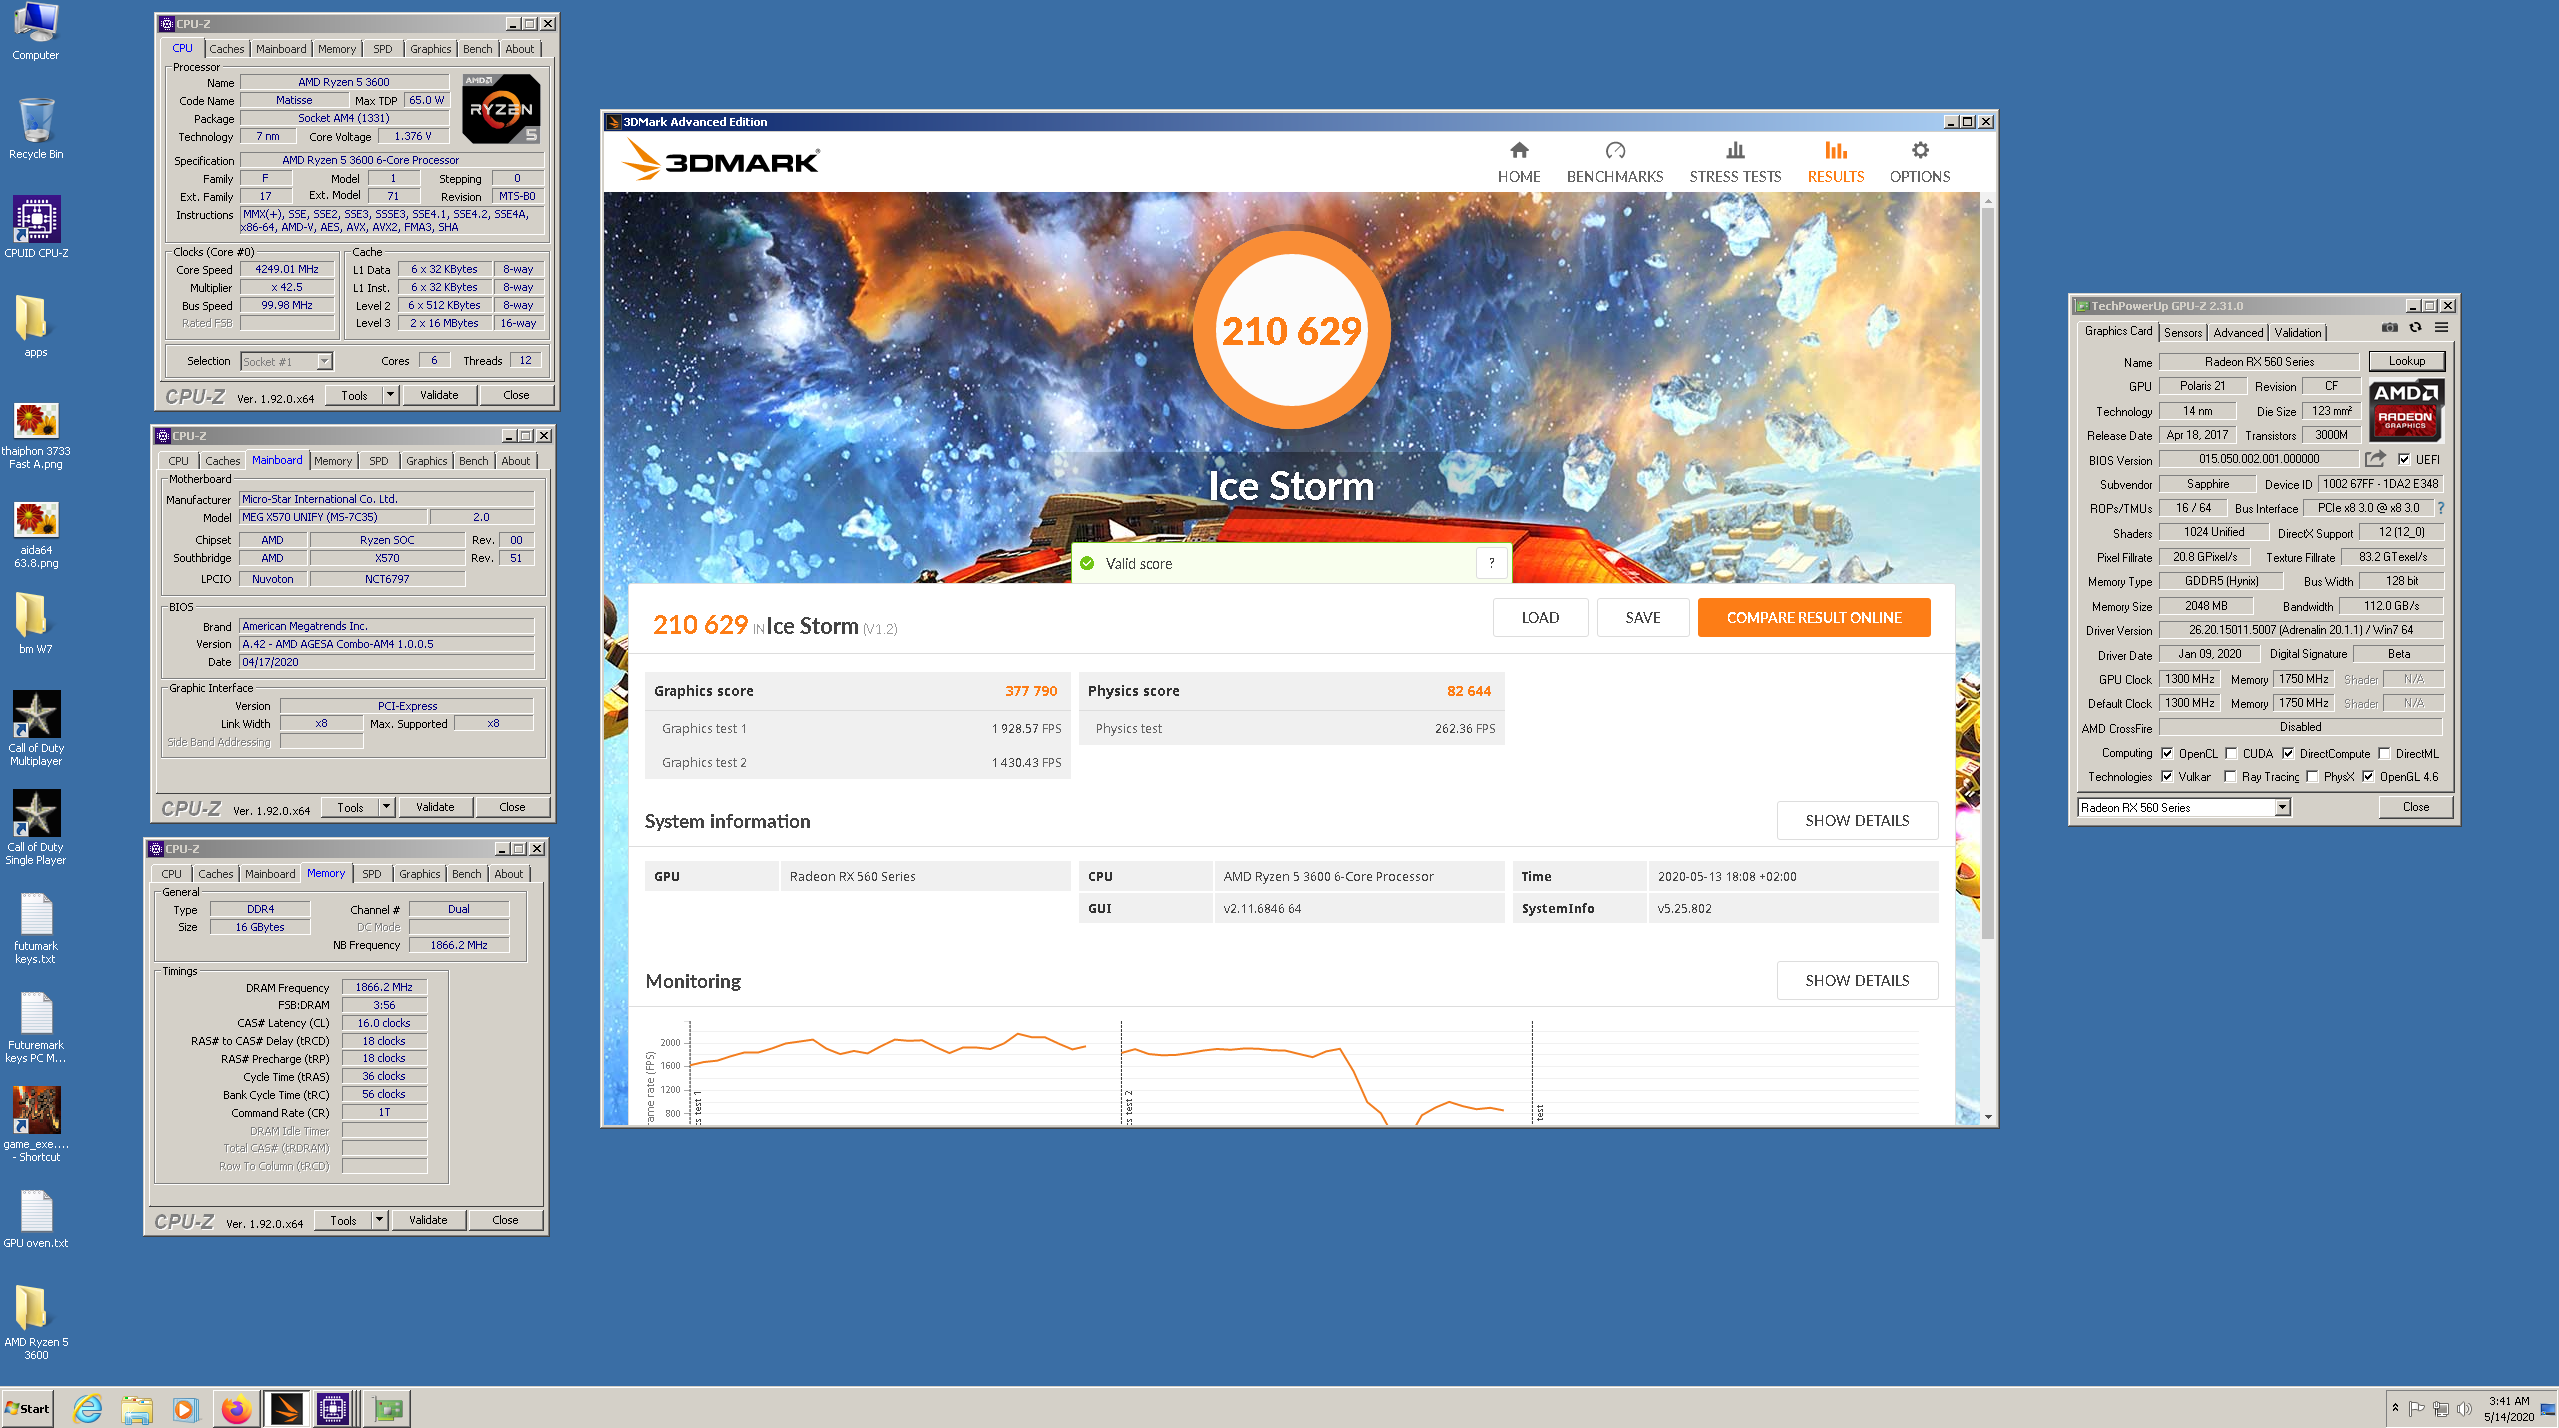Image resolution: width=2559 pixels, height=1428 pixels.
Task: Toggle OpenGL 4.6 checkbox in GPU-Z
Action: point(2367,776)
